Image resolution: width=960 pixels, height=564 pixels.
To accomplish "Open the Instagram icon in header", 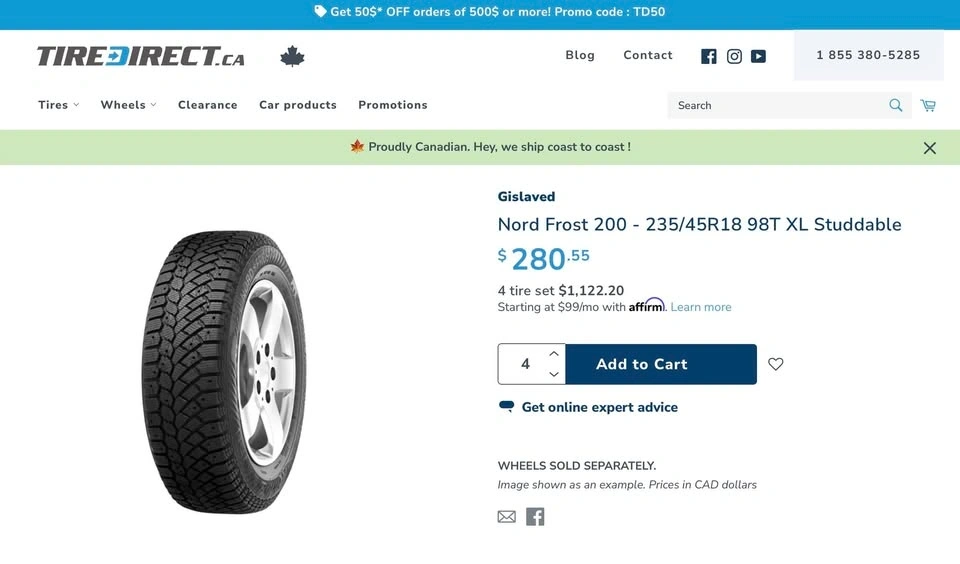I will click(x=734, y=56).
